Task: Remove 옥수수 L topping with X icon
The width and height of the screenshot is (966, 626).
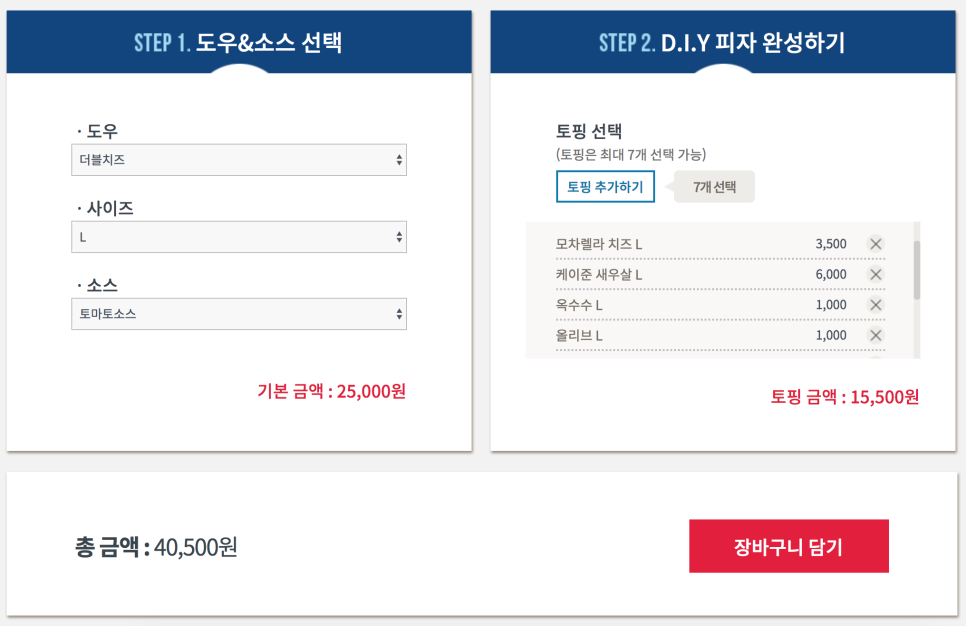Action: click(x=875, y=305)
